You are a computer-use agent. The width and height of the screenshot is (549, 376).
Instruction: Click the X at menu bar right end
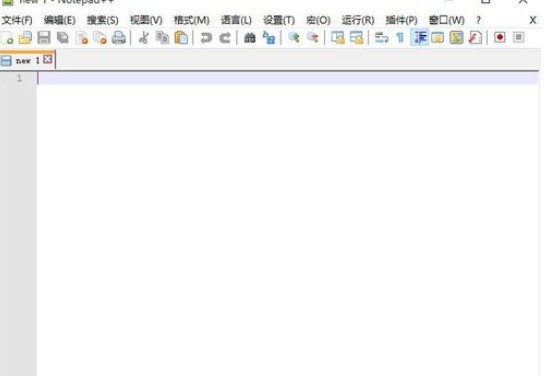tap(533, 20)
